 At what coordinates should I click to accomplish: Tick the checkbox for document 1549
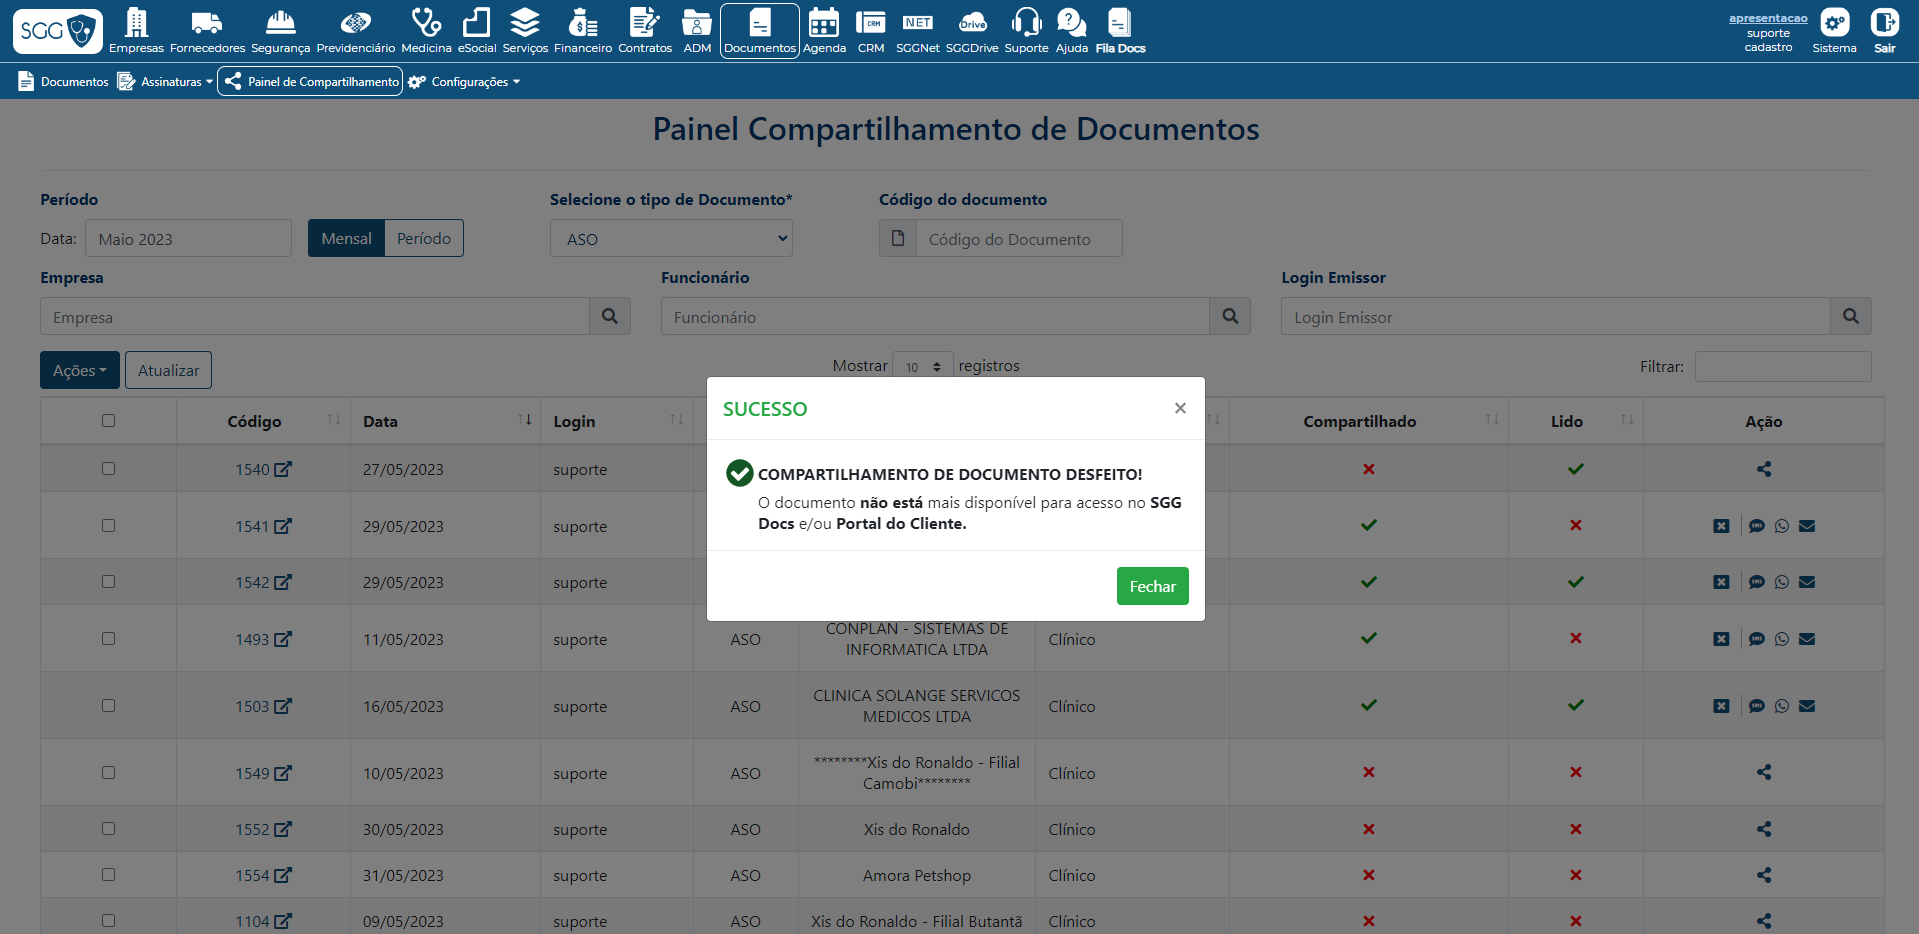(108, 773)
